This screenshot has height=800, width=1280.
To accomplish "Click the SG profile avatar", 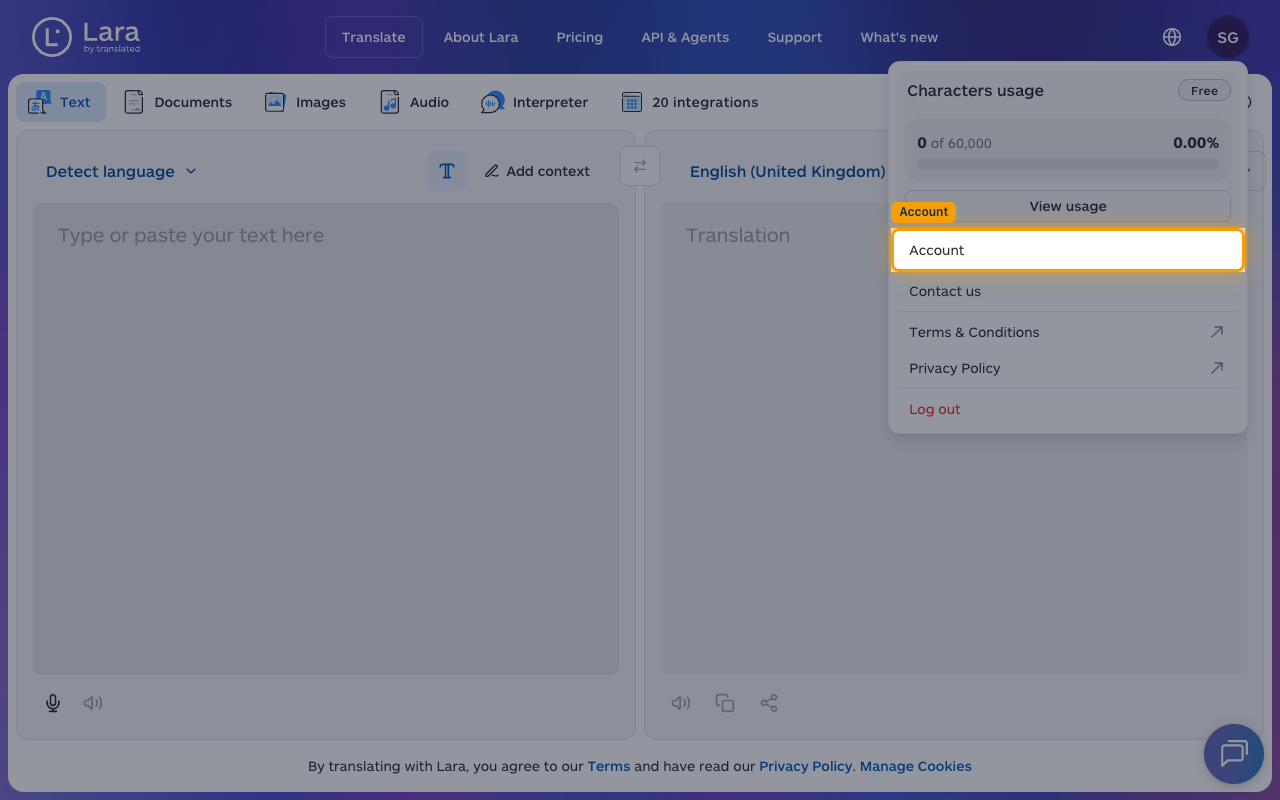I will click(1228, 37).
